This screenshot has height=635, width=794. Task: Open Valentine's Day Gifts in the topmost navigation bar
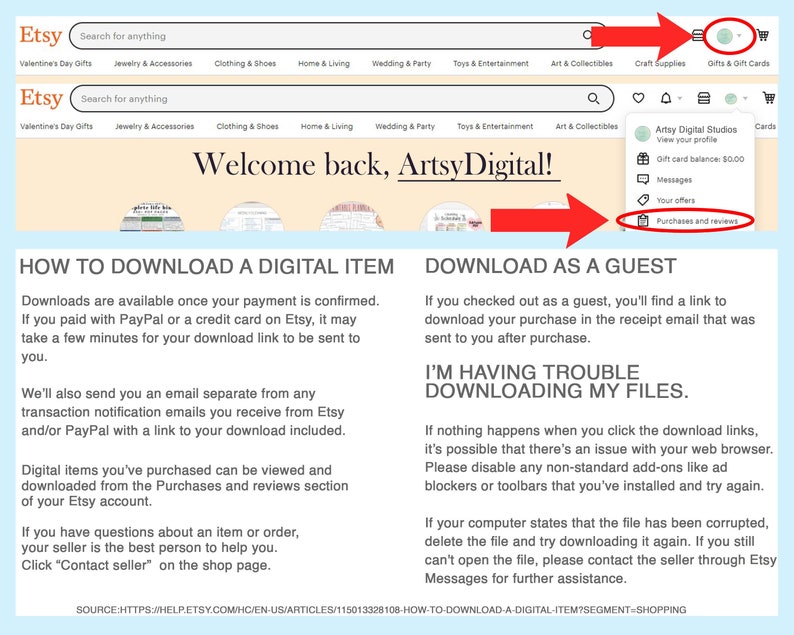click(56, 63)
